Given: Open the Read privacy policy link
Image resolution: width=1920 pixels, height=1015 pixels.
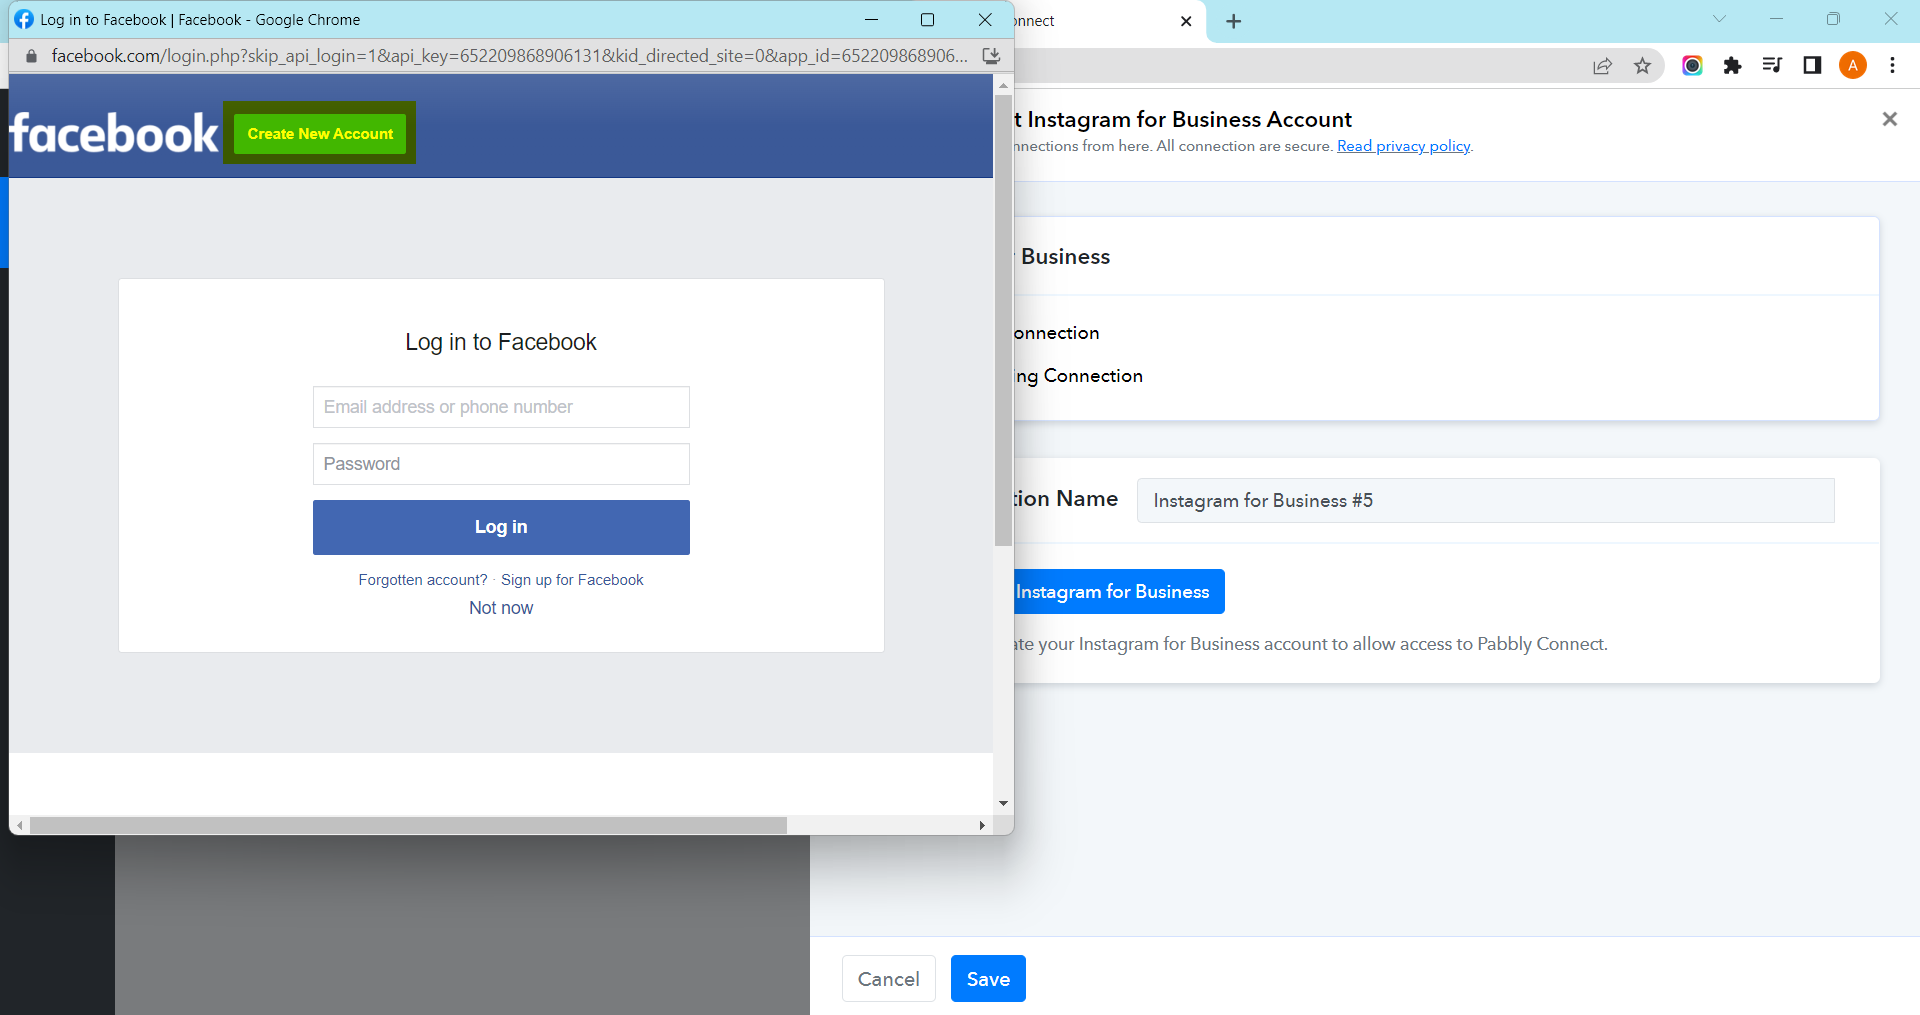Looking at the screenshot, I should click(x=1403, y=146).
